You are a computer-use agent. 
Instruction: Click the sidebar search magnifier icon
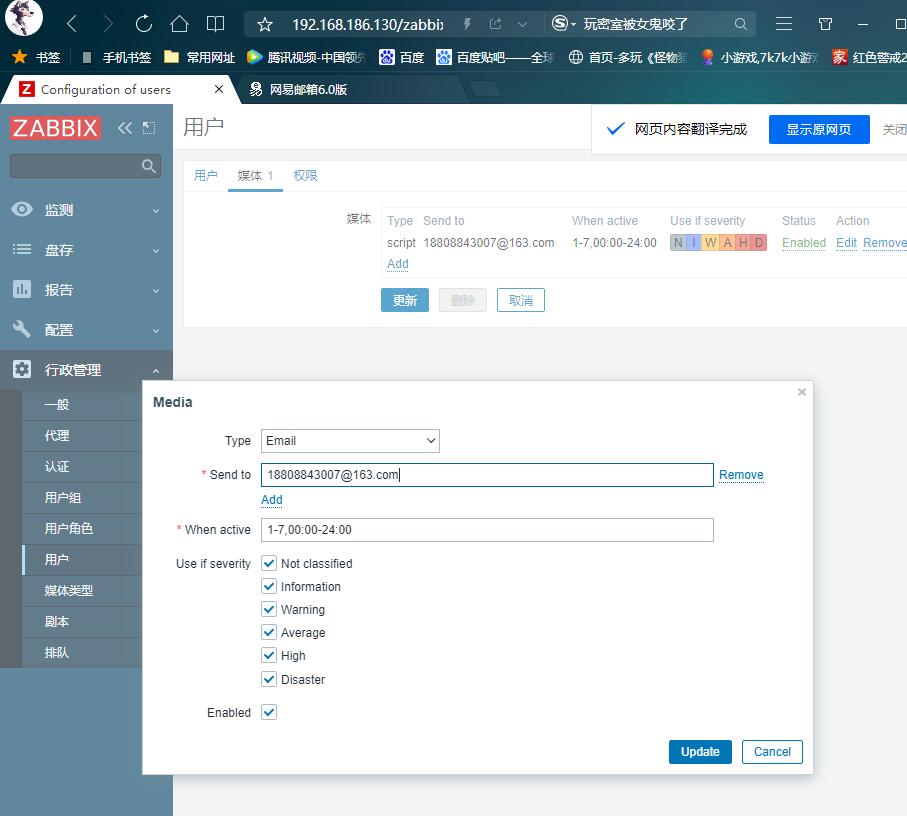[x=149, y=167]
